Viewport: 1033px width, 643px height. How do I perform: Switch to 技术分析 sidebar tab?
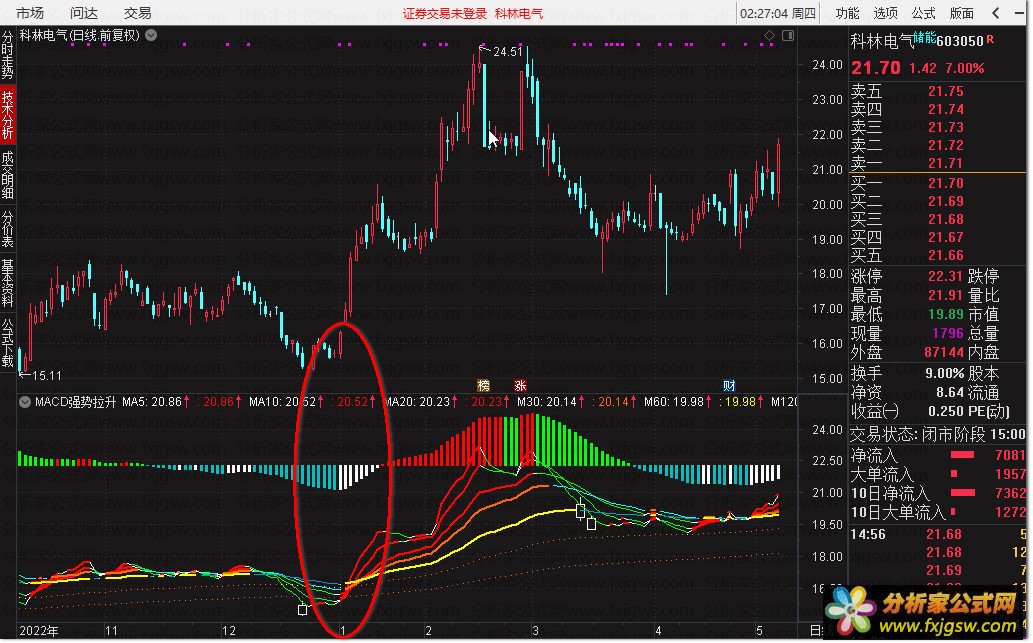click(x=7, y=115)
